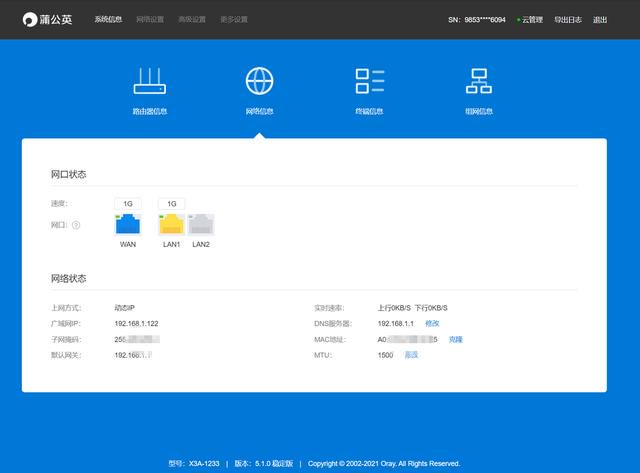The width and height of the screenshot is (640, 473).
Task: Click 克隆 link beside the MAC address
Action: pos(456,339)
